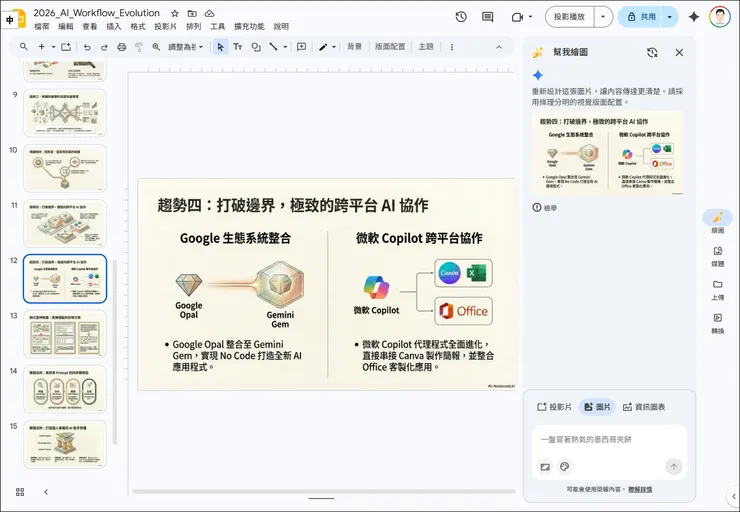
Task: Click the search menus magnifier icon
Action: [x=24, y=47]
